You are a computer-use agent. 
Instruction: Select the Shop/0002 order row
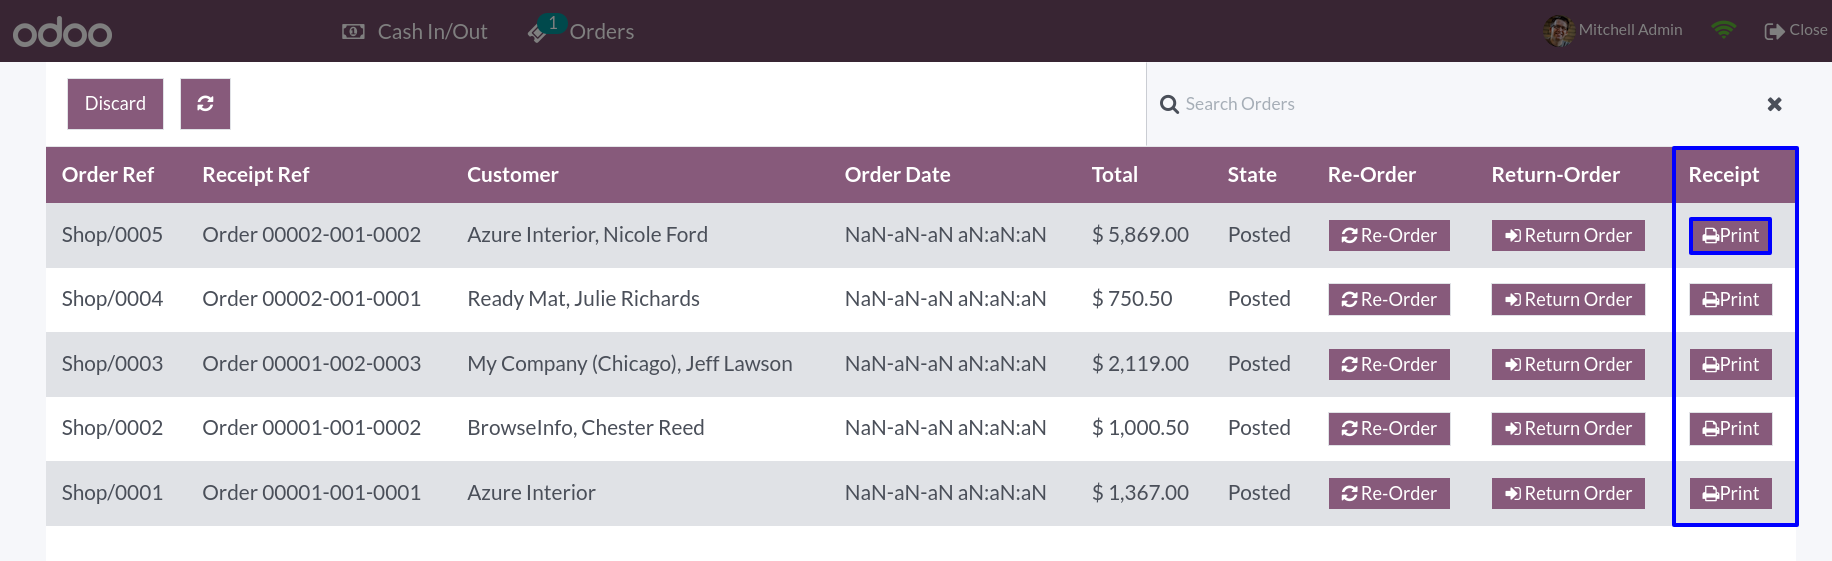click(x=921, y=429)
